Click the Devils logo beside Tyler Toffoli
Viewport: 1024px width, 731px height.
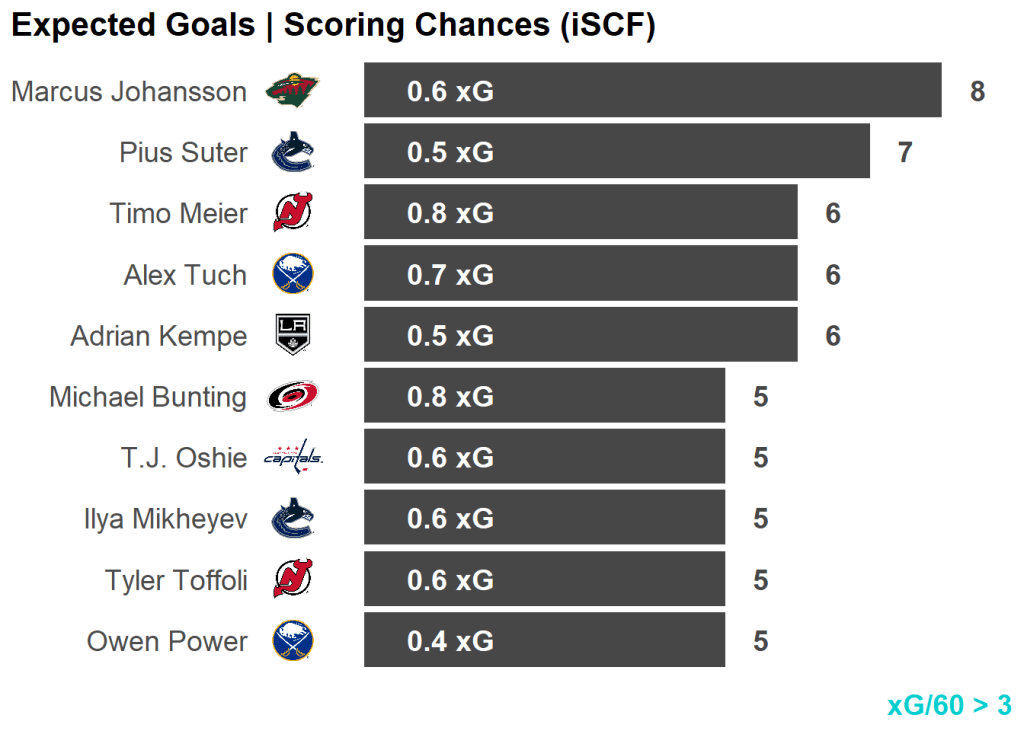[x=292, y=580]
